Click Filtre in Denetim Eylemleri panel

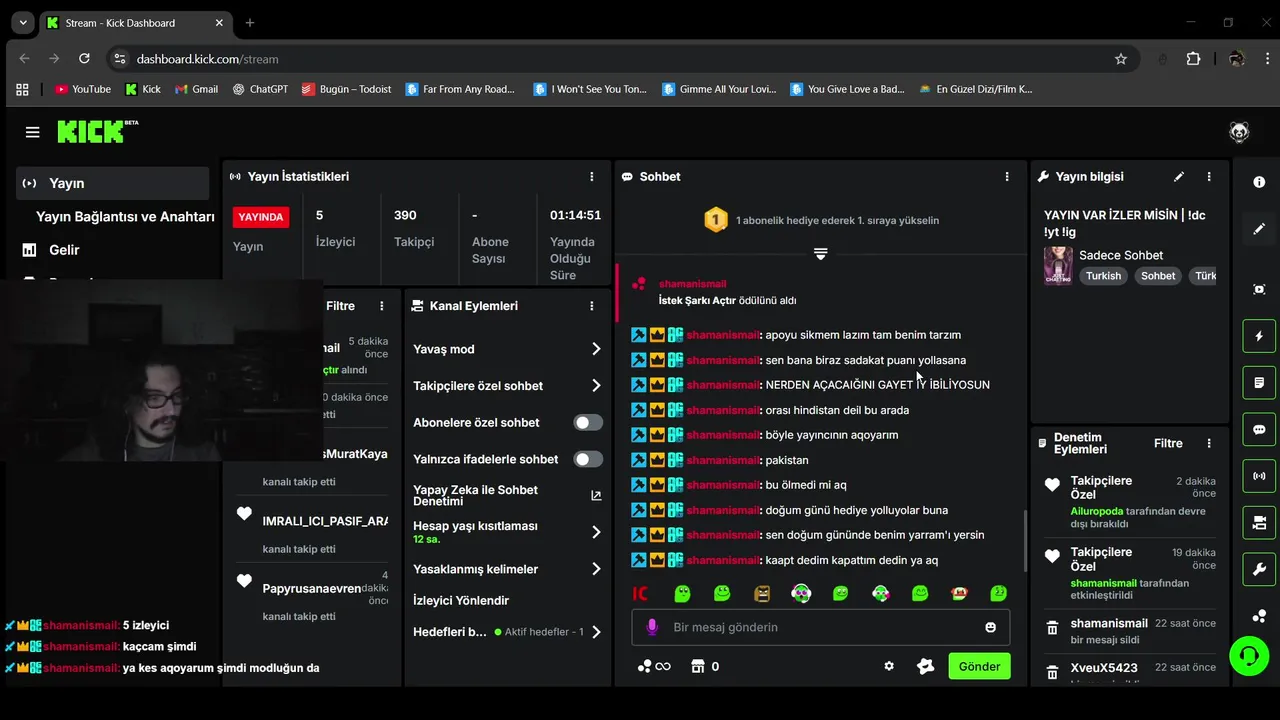(x=1168, y=443)
